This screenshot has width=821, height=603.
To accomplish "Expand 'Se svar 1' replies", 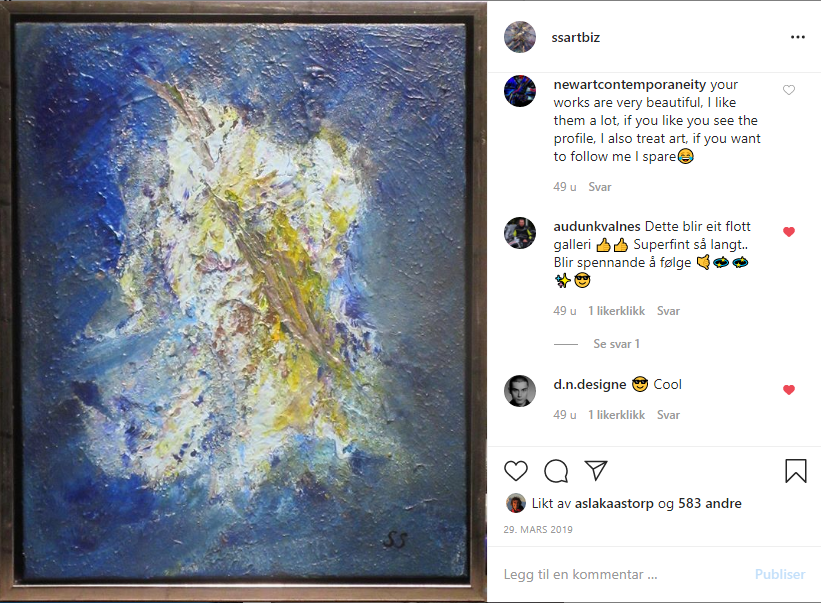I will (616, 344).
